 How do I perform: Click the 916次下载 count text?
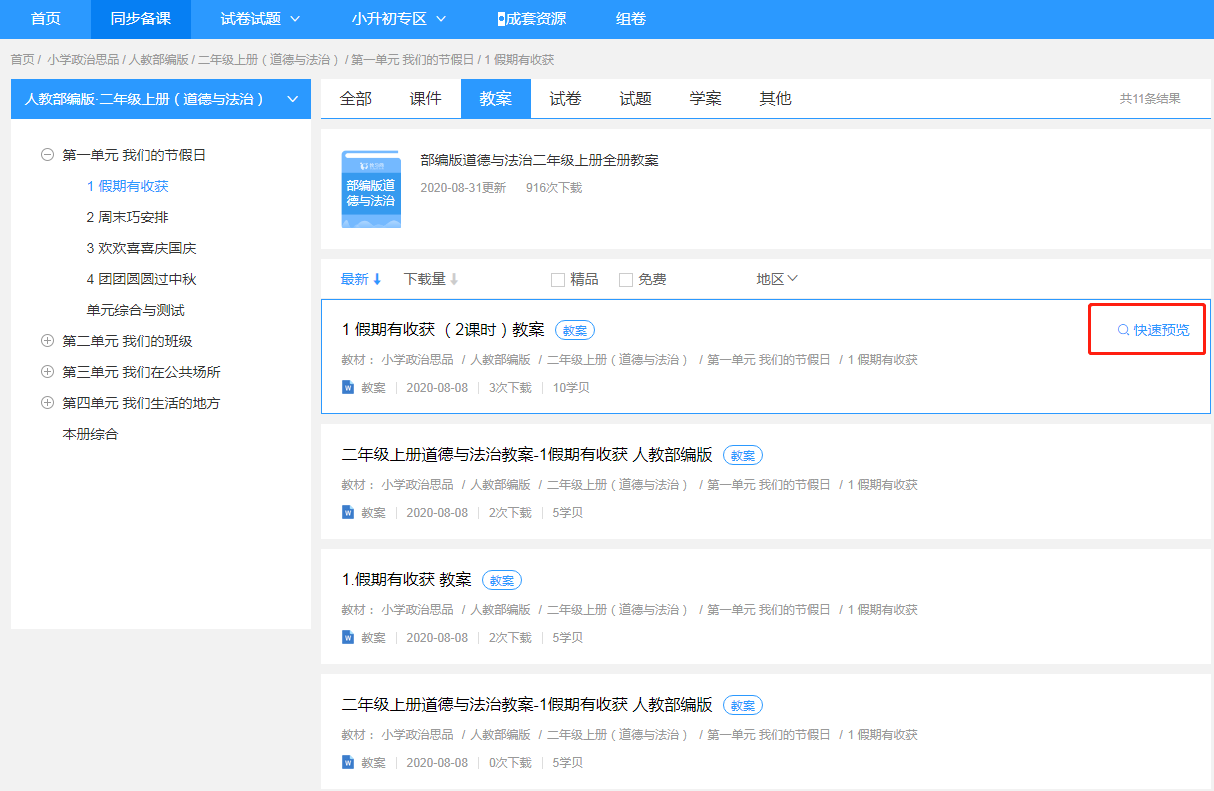(x=554, y=188)
